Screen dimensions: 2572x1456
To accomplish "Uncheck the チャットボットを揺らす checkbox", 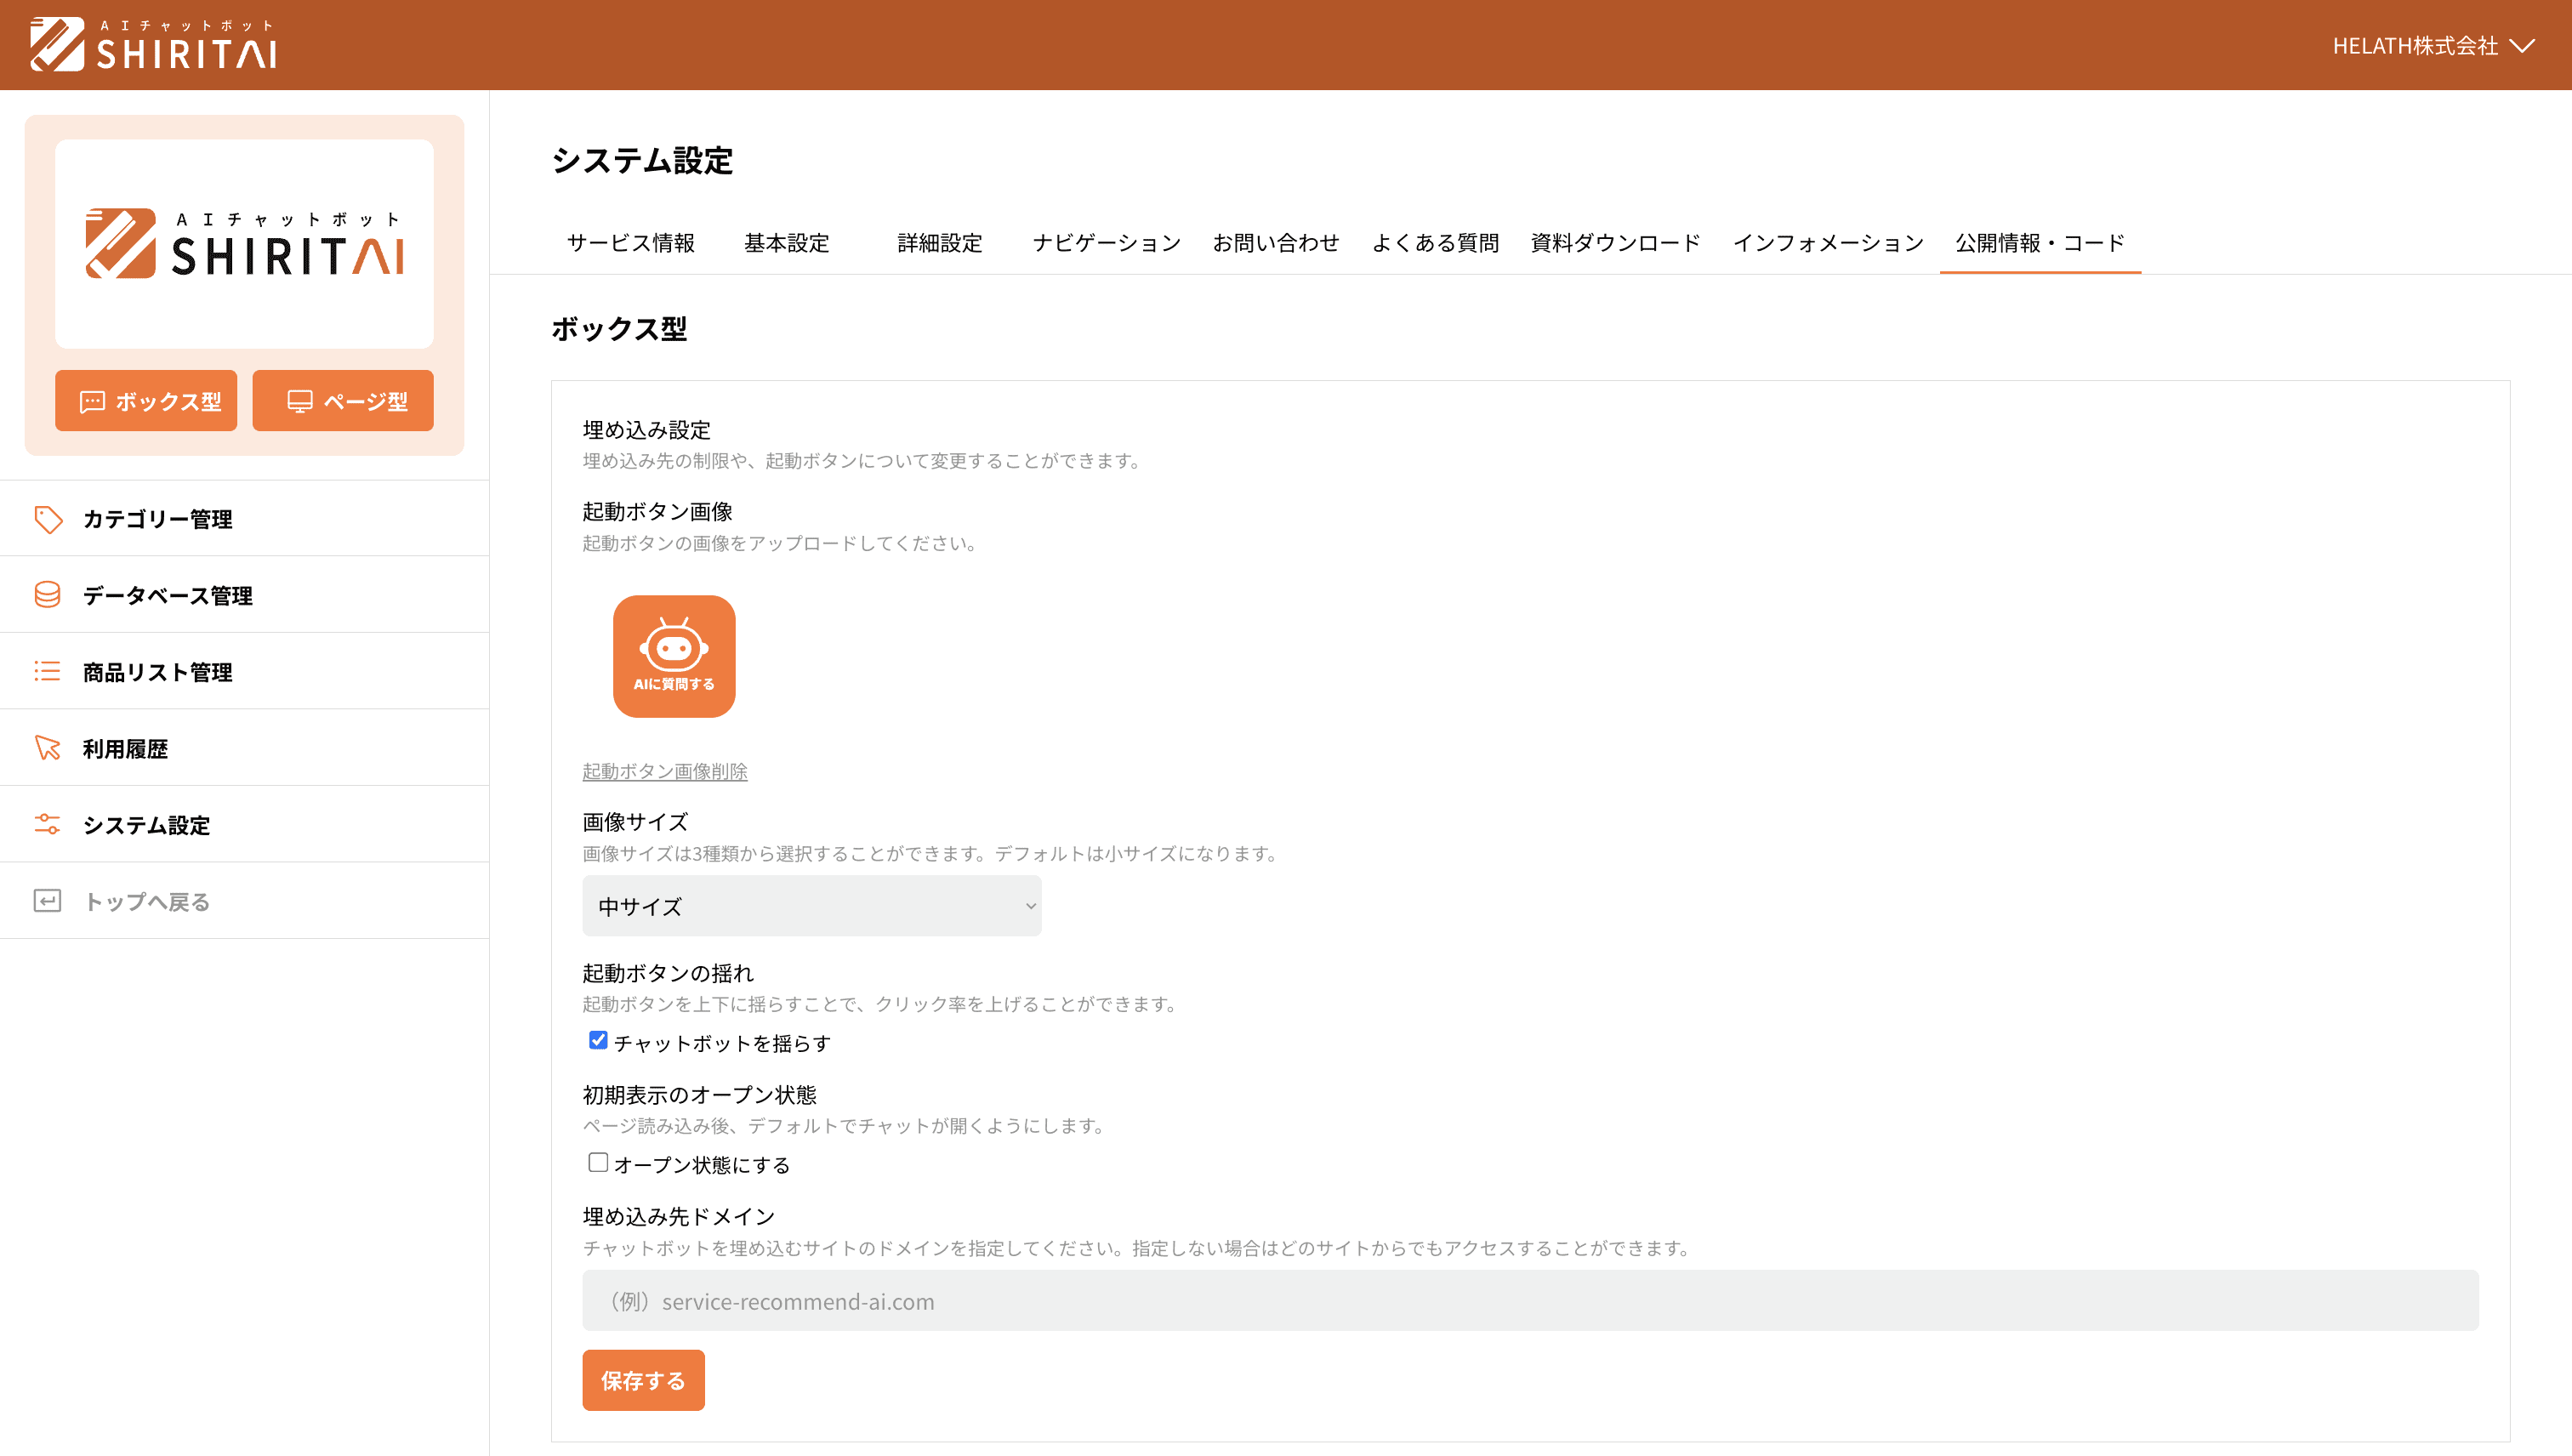I will [x=598, y=1040].
